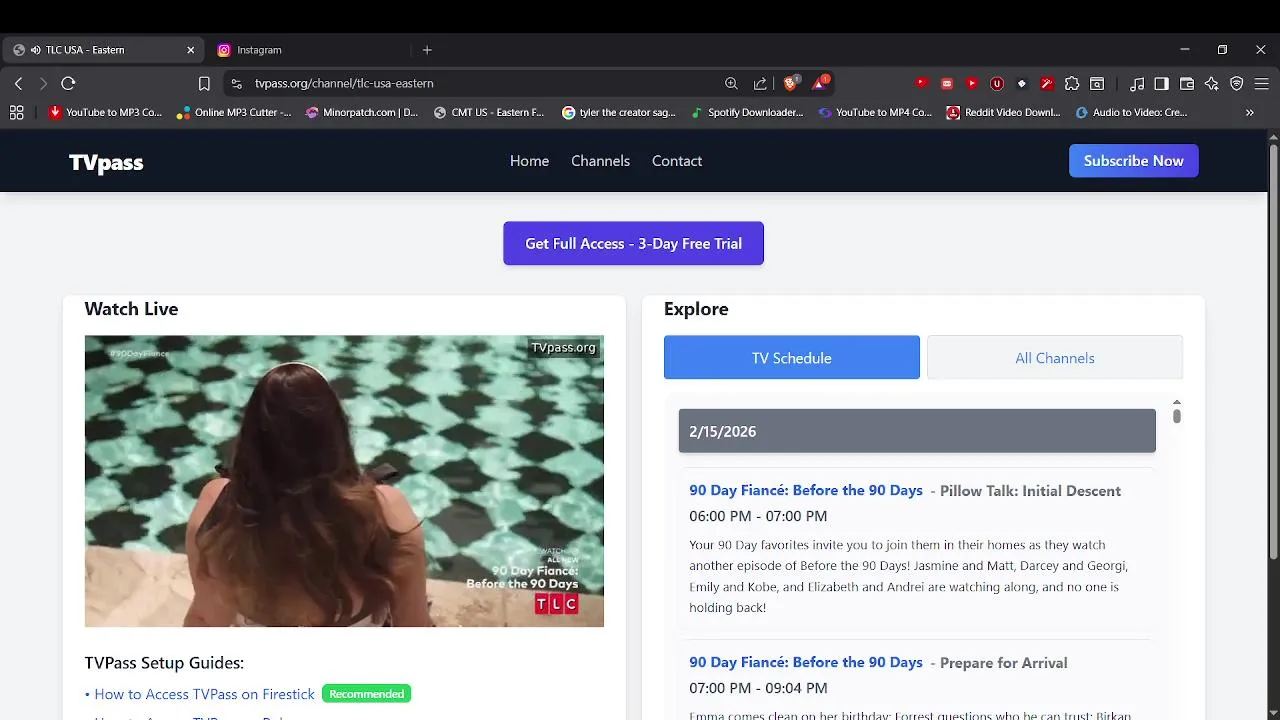The height and width of the screenshot is (720, 1280).
Task: Open the Home nav link
Action: (x=529, y=161)
